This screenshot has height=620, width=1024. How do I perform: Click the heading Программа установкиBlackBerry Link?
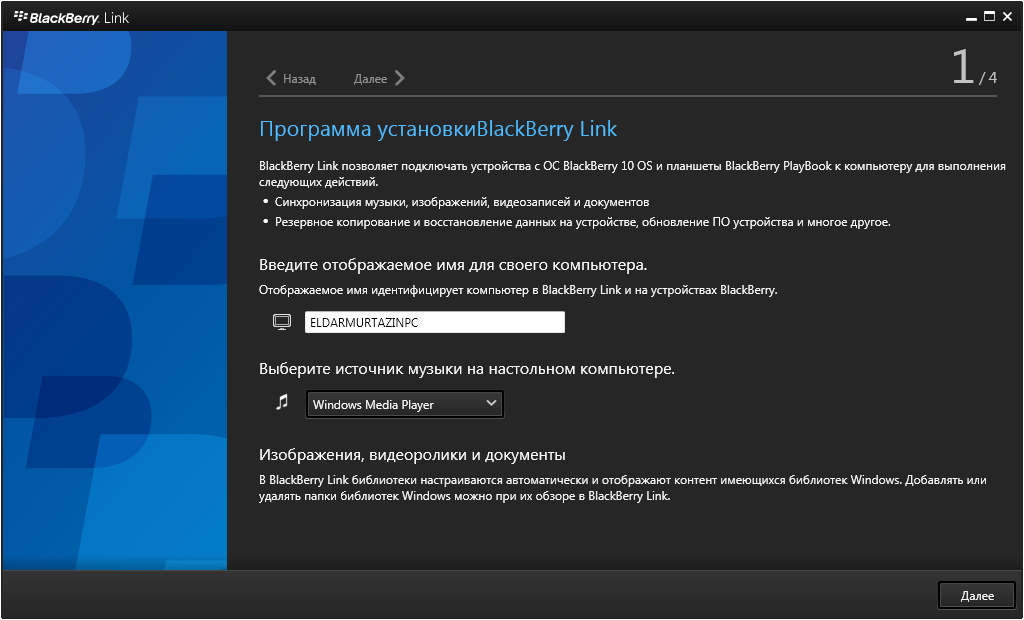438,129
